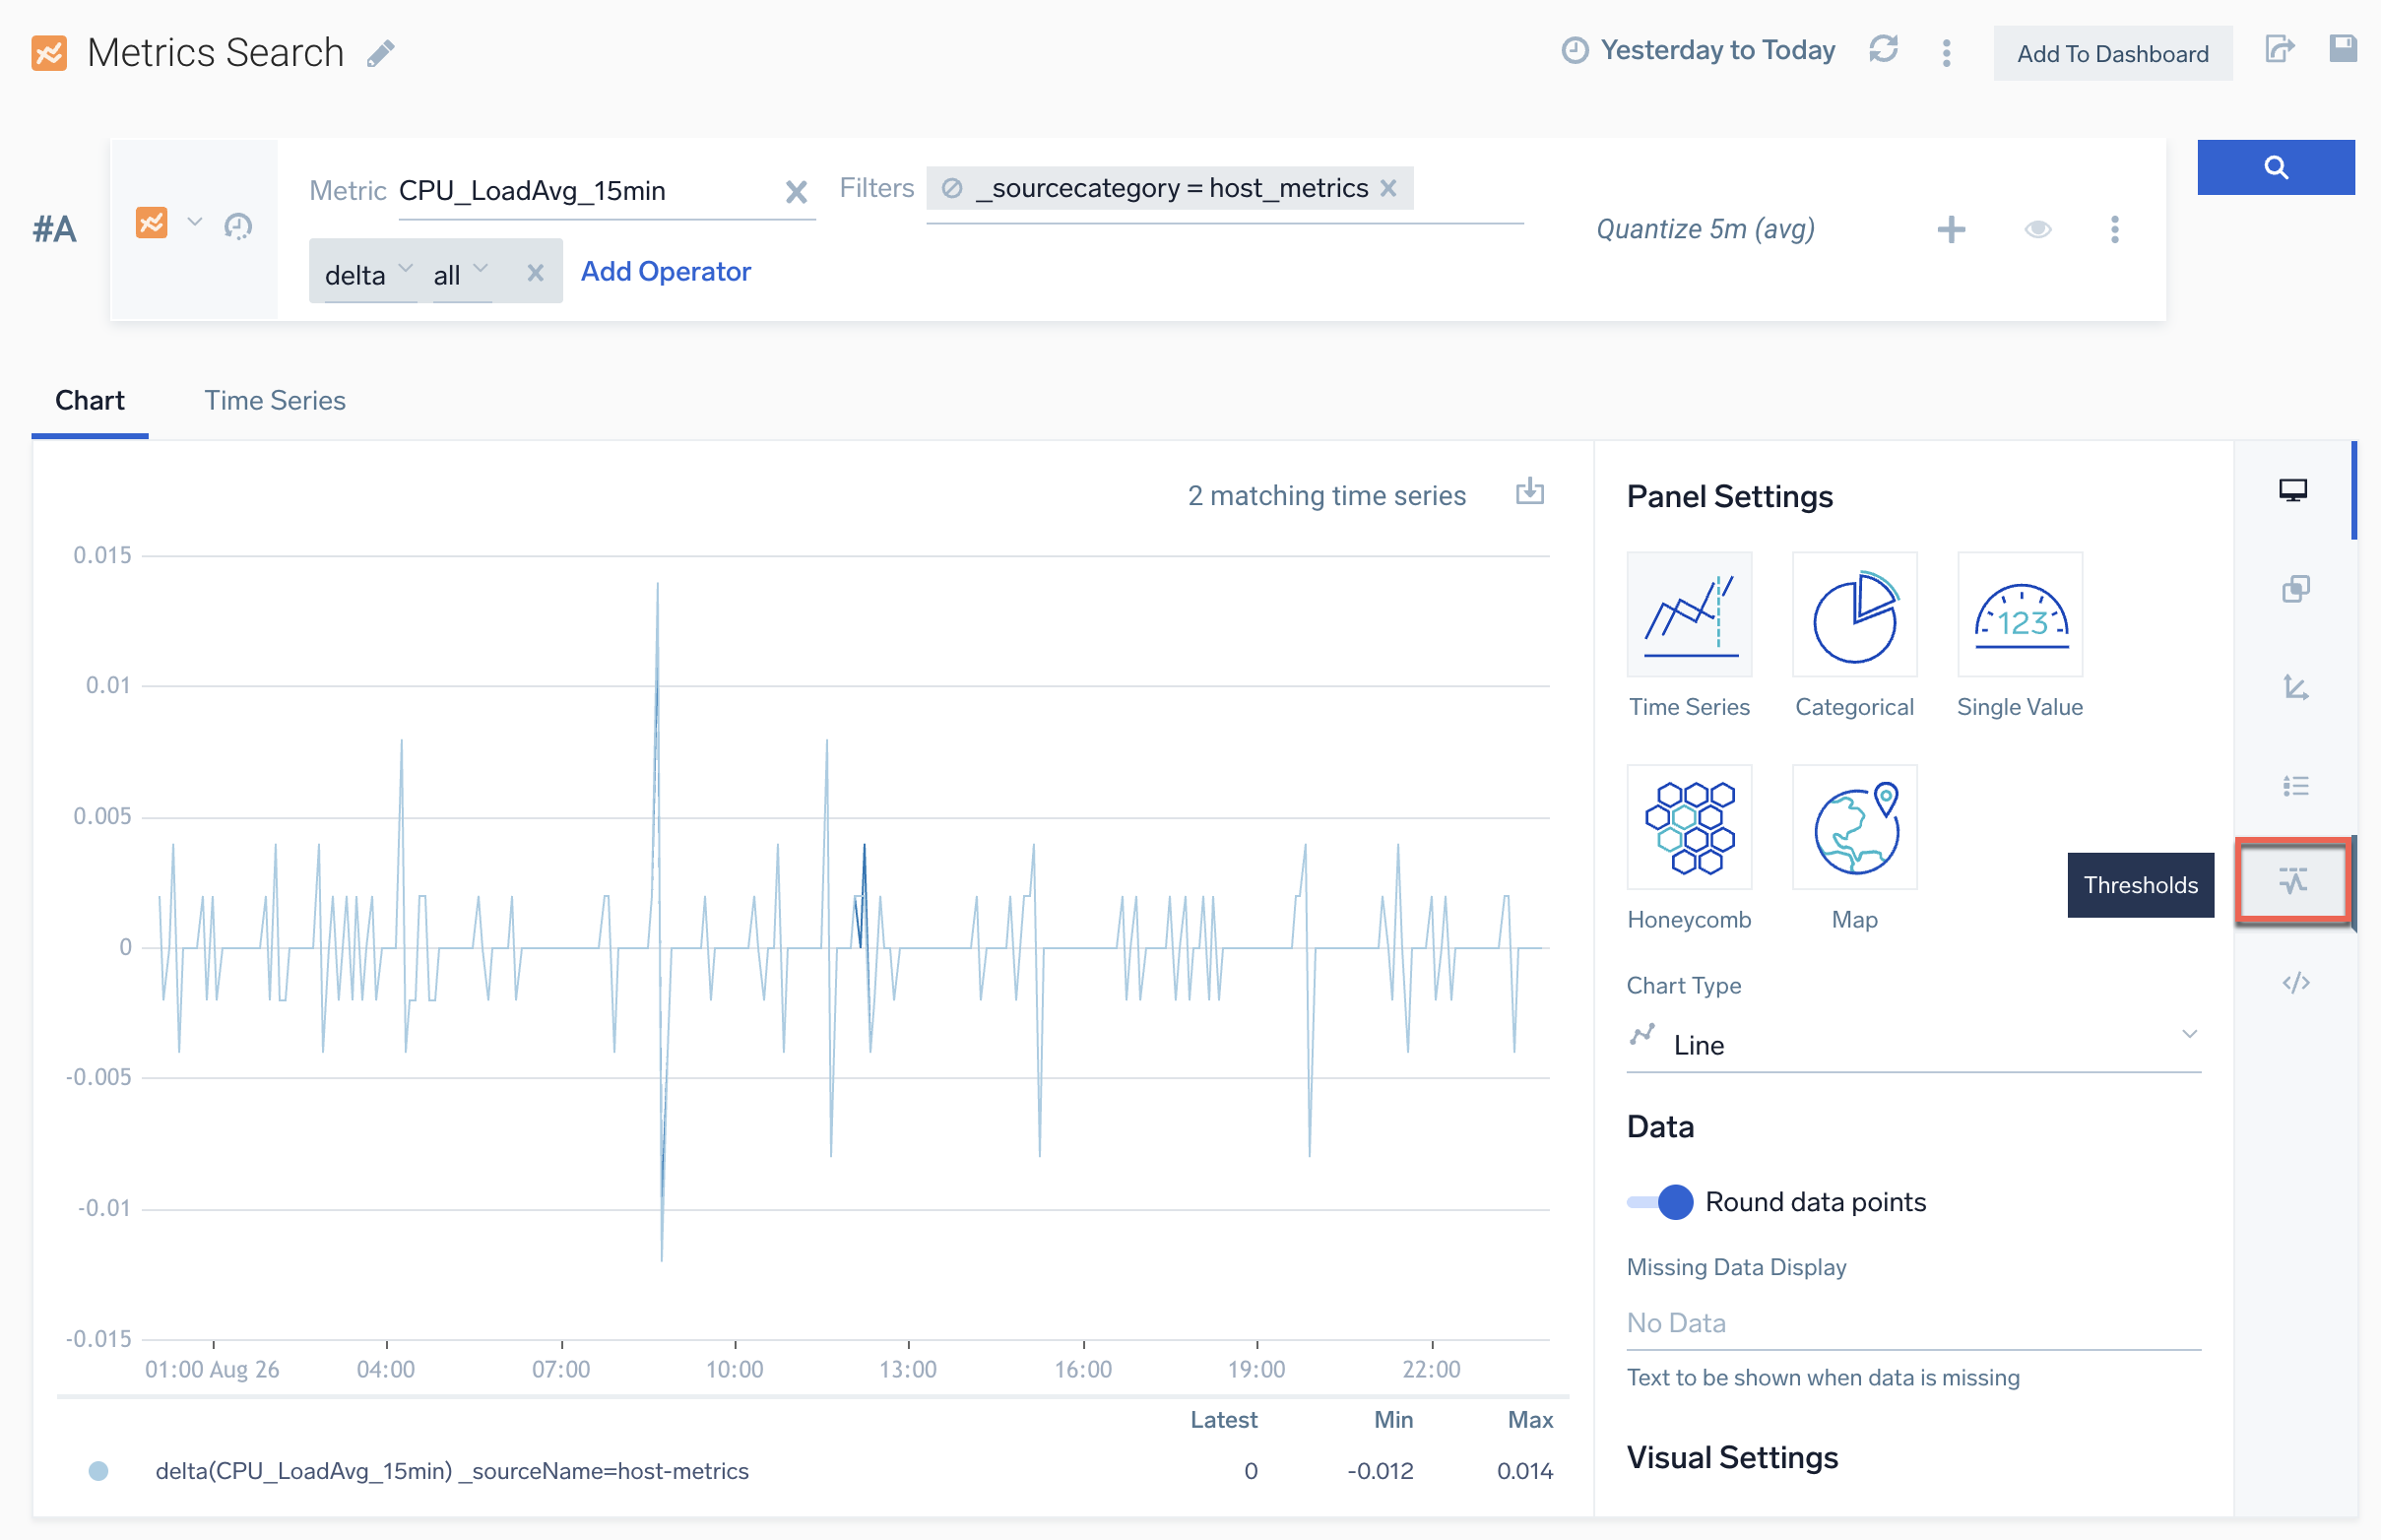Select the Honeycomb chart panel type
Viewport: 2381px width, 1540px height.
coord(1688,827)
